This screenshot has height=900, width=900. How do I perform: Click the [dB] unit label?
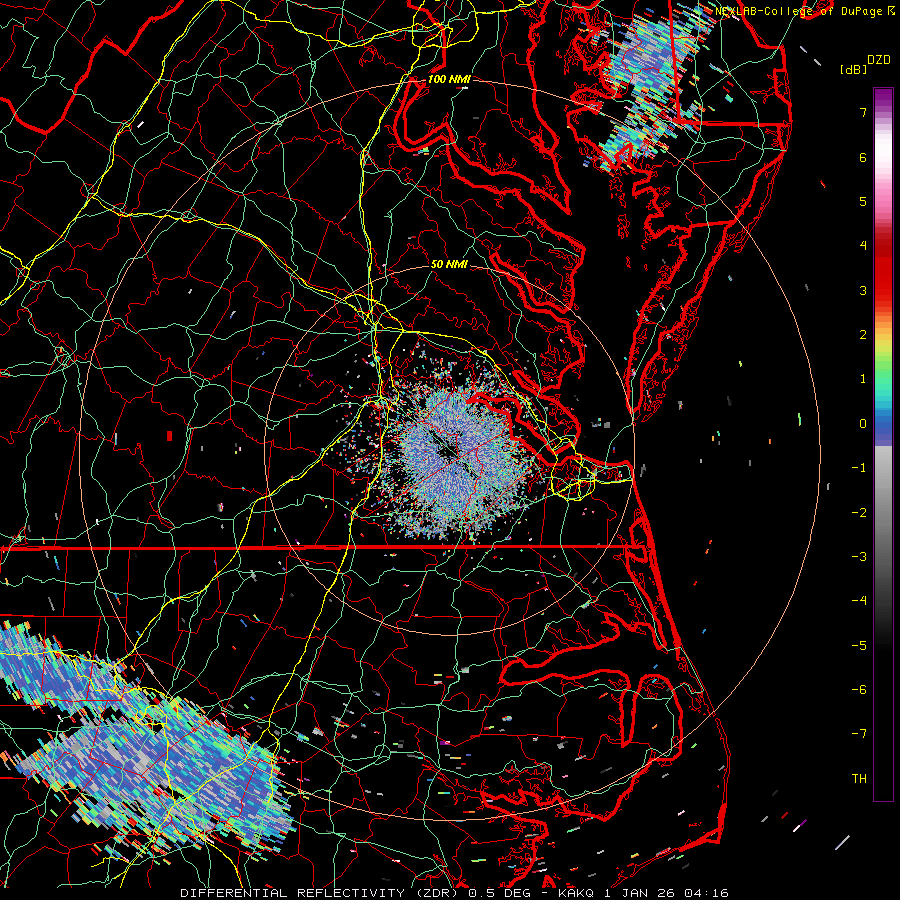853,69
